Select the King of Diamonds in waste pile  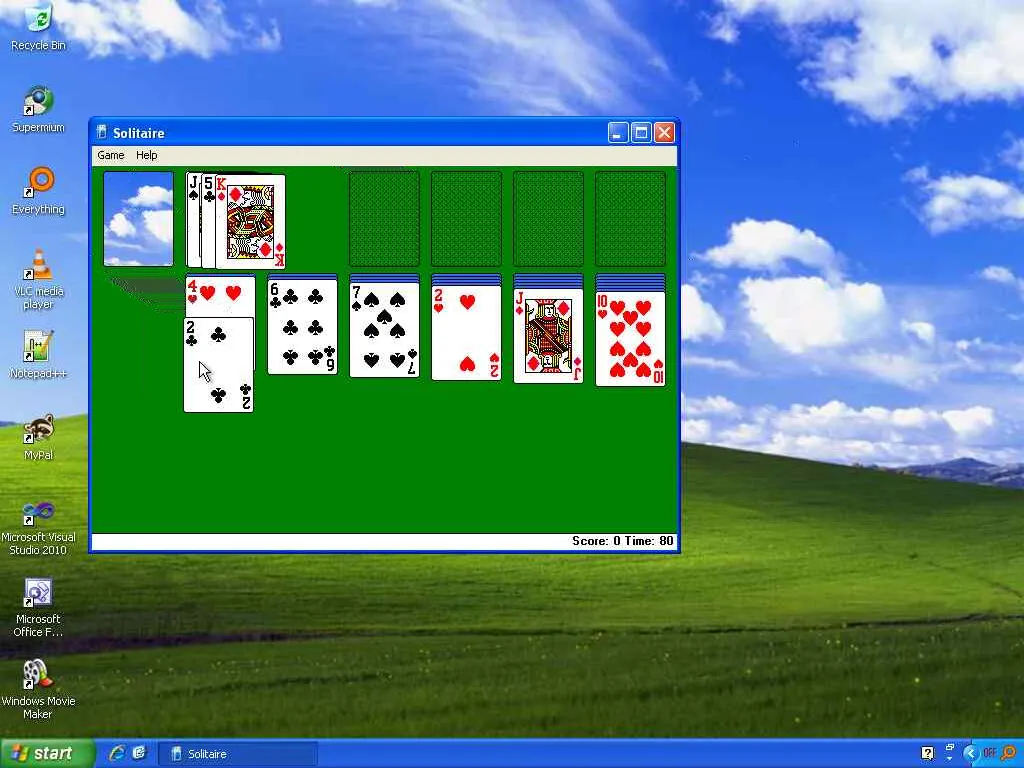click(251, 222)
